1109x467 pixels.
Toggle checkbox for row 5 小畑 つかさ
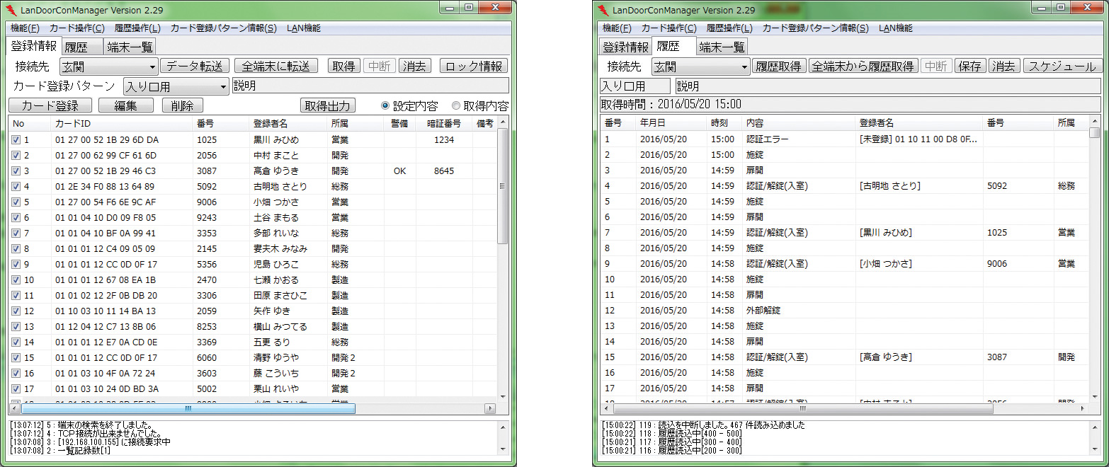(16, 203)
